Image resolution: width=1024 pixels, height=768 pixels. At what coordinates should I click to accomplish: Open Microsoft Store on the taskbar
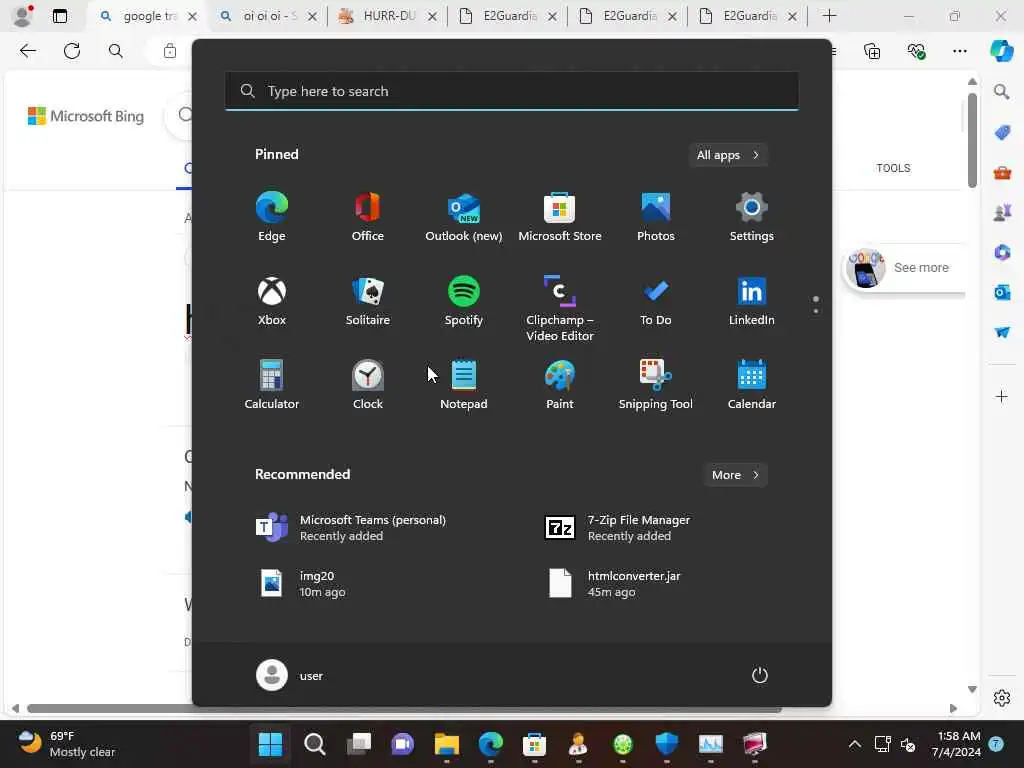click(534, 744)
